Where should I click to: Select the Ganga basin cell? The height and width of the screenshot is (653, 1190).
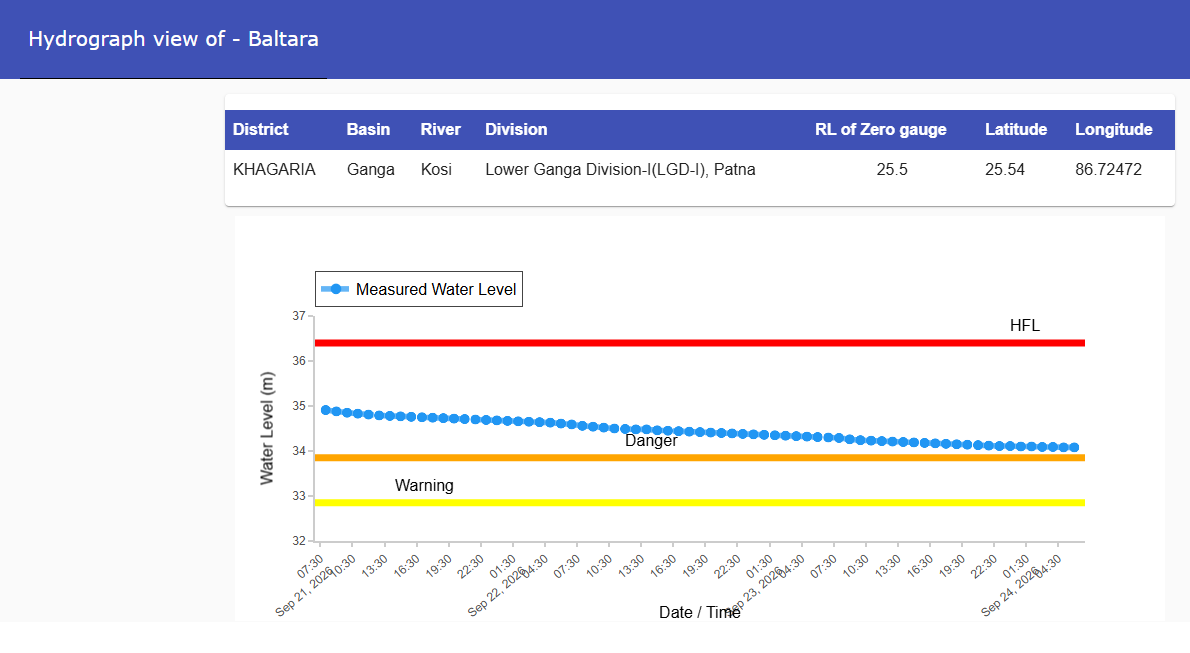(x=370, y=169)
